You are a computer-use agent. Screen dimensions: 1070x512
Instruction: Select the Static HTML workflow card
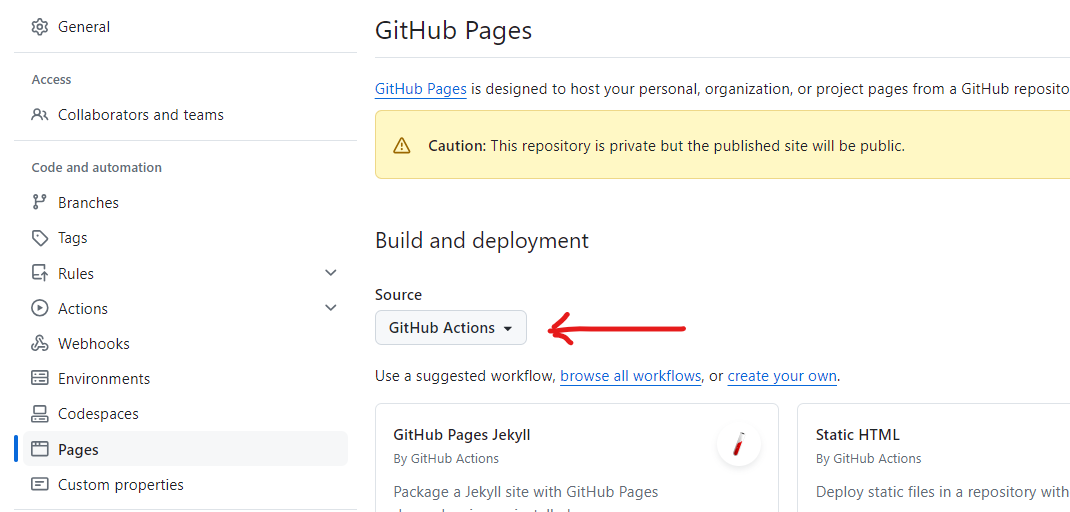click(x=934, y=457)
